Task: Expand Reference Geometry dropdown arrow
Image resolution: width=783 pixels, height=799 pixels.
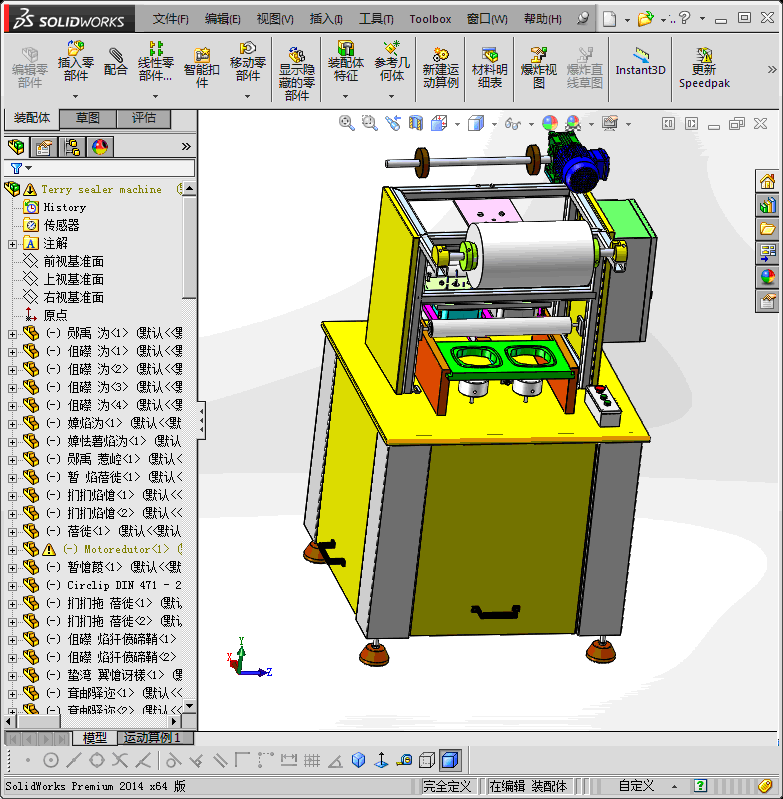Action: (x=391, y=96)
